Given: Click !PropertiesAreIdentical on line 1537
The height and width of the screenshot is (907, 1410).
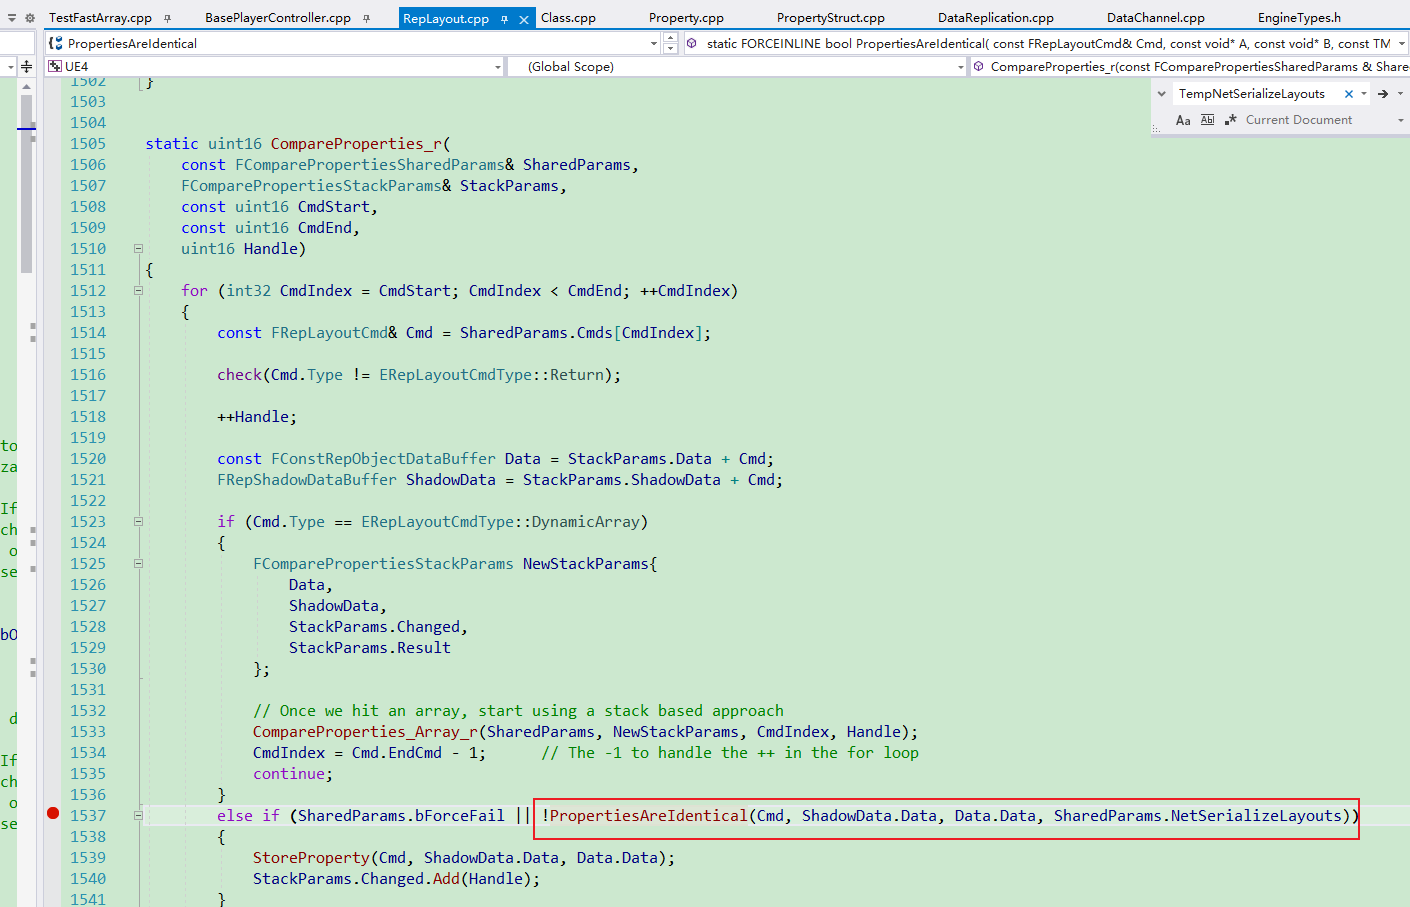Looking at the screenshot, I should (644, 816).
